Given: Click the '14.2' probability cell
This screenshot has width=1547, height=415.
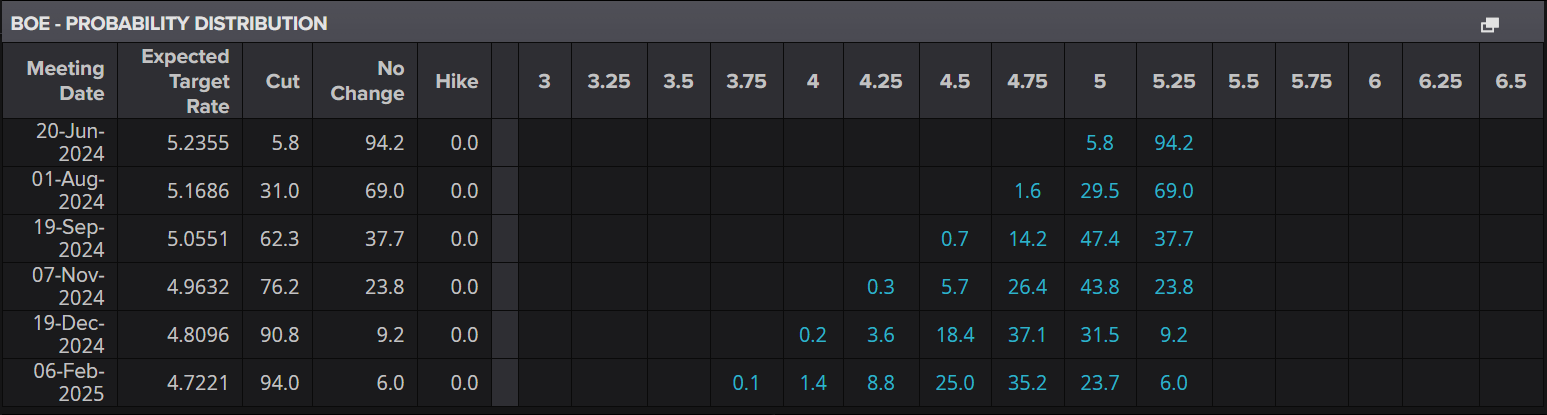Looking at the screenshot, I should click(x=1027, y=239).
